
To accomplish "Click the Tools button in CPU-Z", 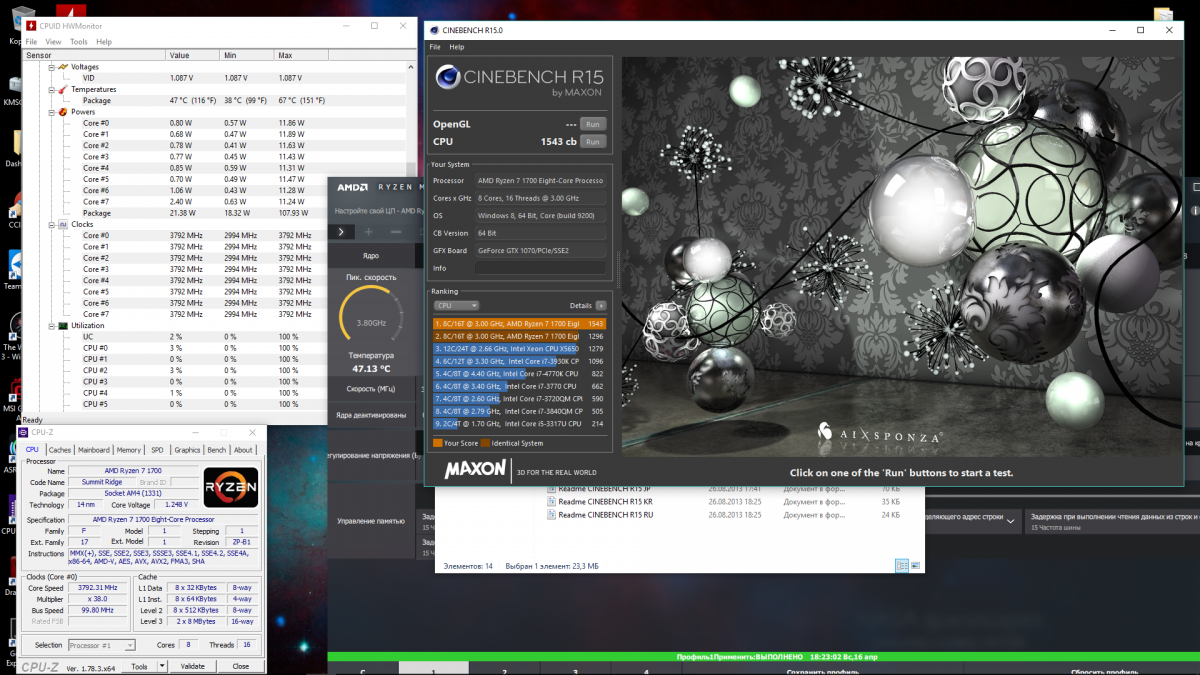I will [140, 666].
